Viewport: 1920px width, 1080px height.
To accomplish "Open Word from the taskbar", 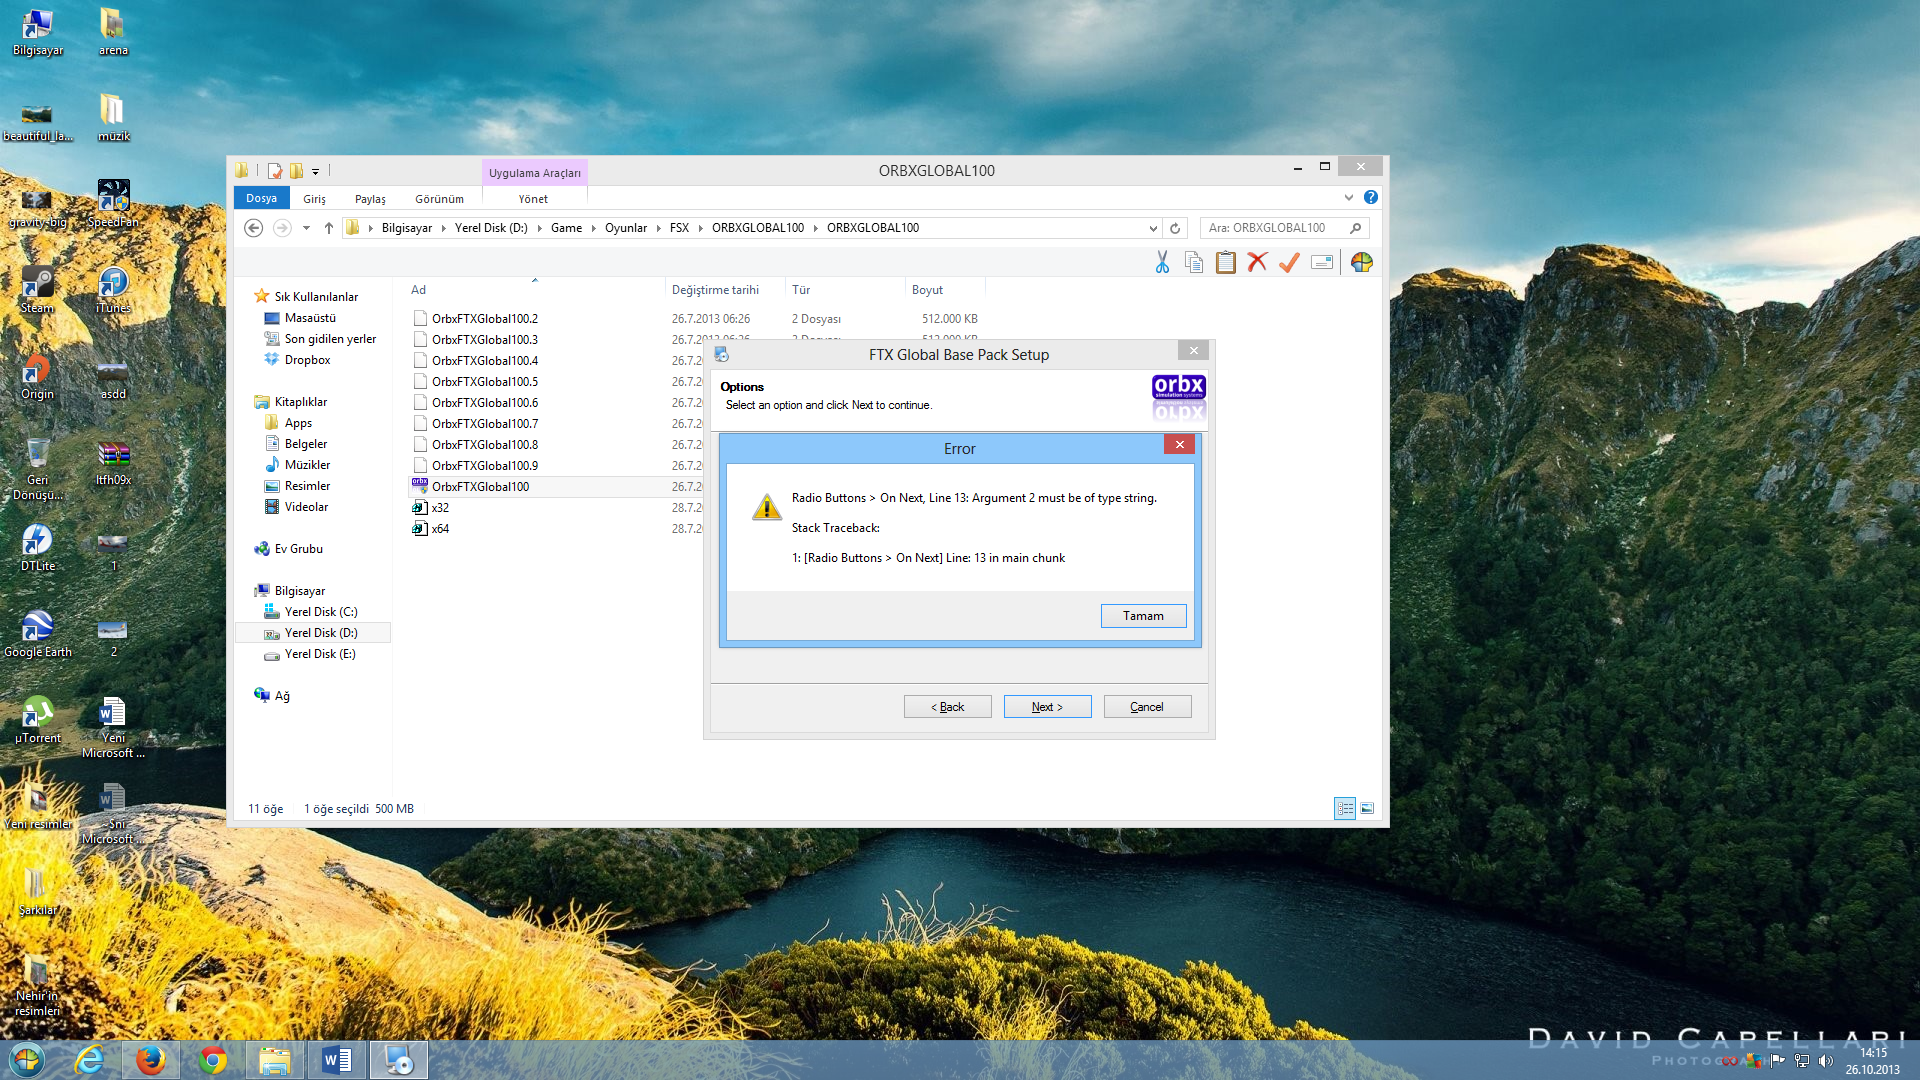I will pyautogui.click(x=337, y=1060).
